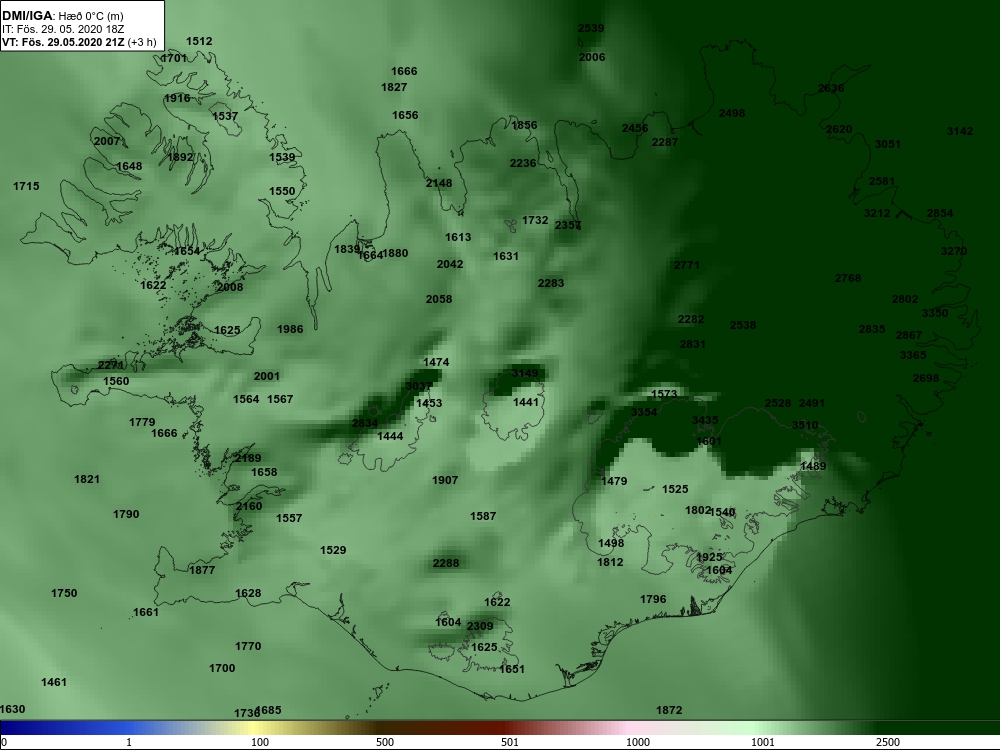Click the offshore label 3142
The width and height of the screenshot is (1000, 750).
[960, 131]
